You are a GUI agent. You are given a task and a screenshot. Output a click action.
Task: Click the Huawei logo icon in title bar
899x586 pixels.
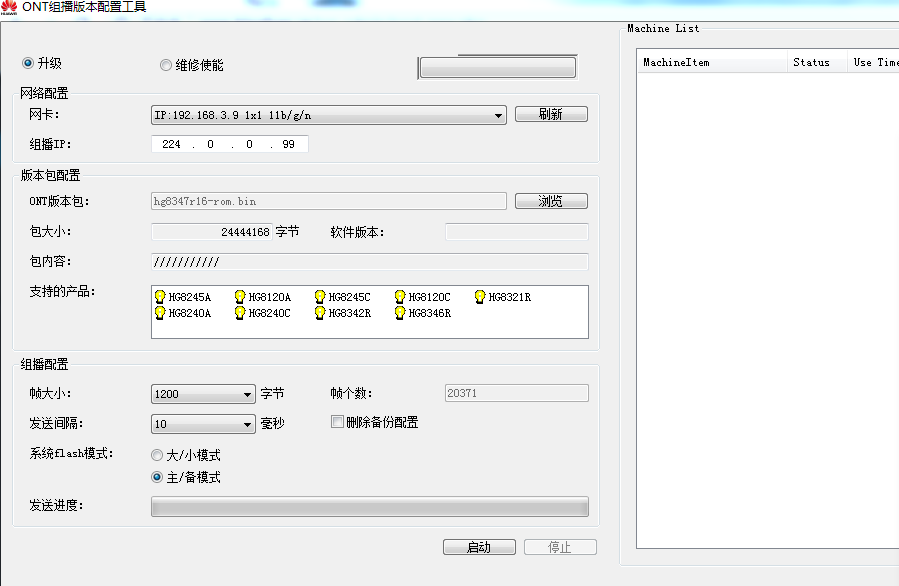click(9, 7)
